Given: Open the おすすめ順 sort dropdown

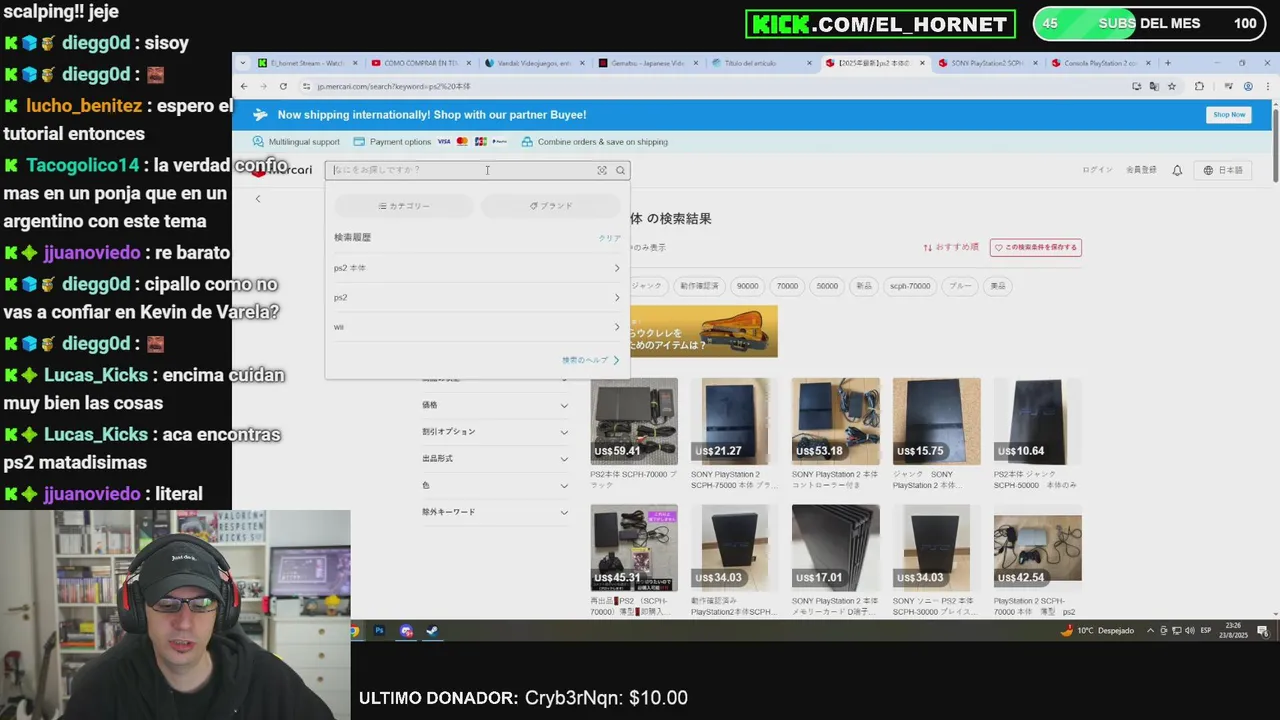Looking at the screenshot, I should 951,247.
